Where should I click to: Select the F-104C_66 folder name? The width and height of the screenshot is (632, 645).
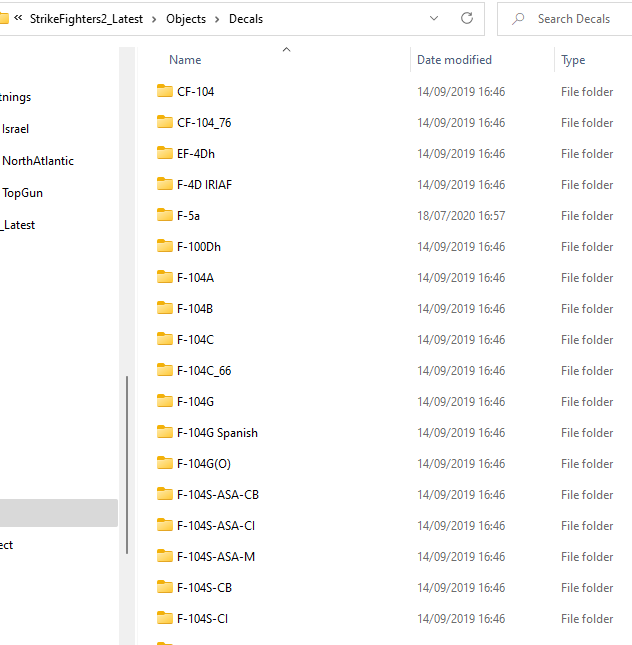point(204,371)
